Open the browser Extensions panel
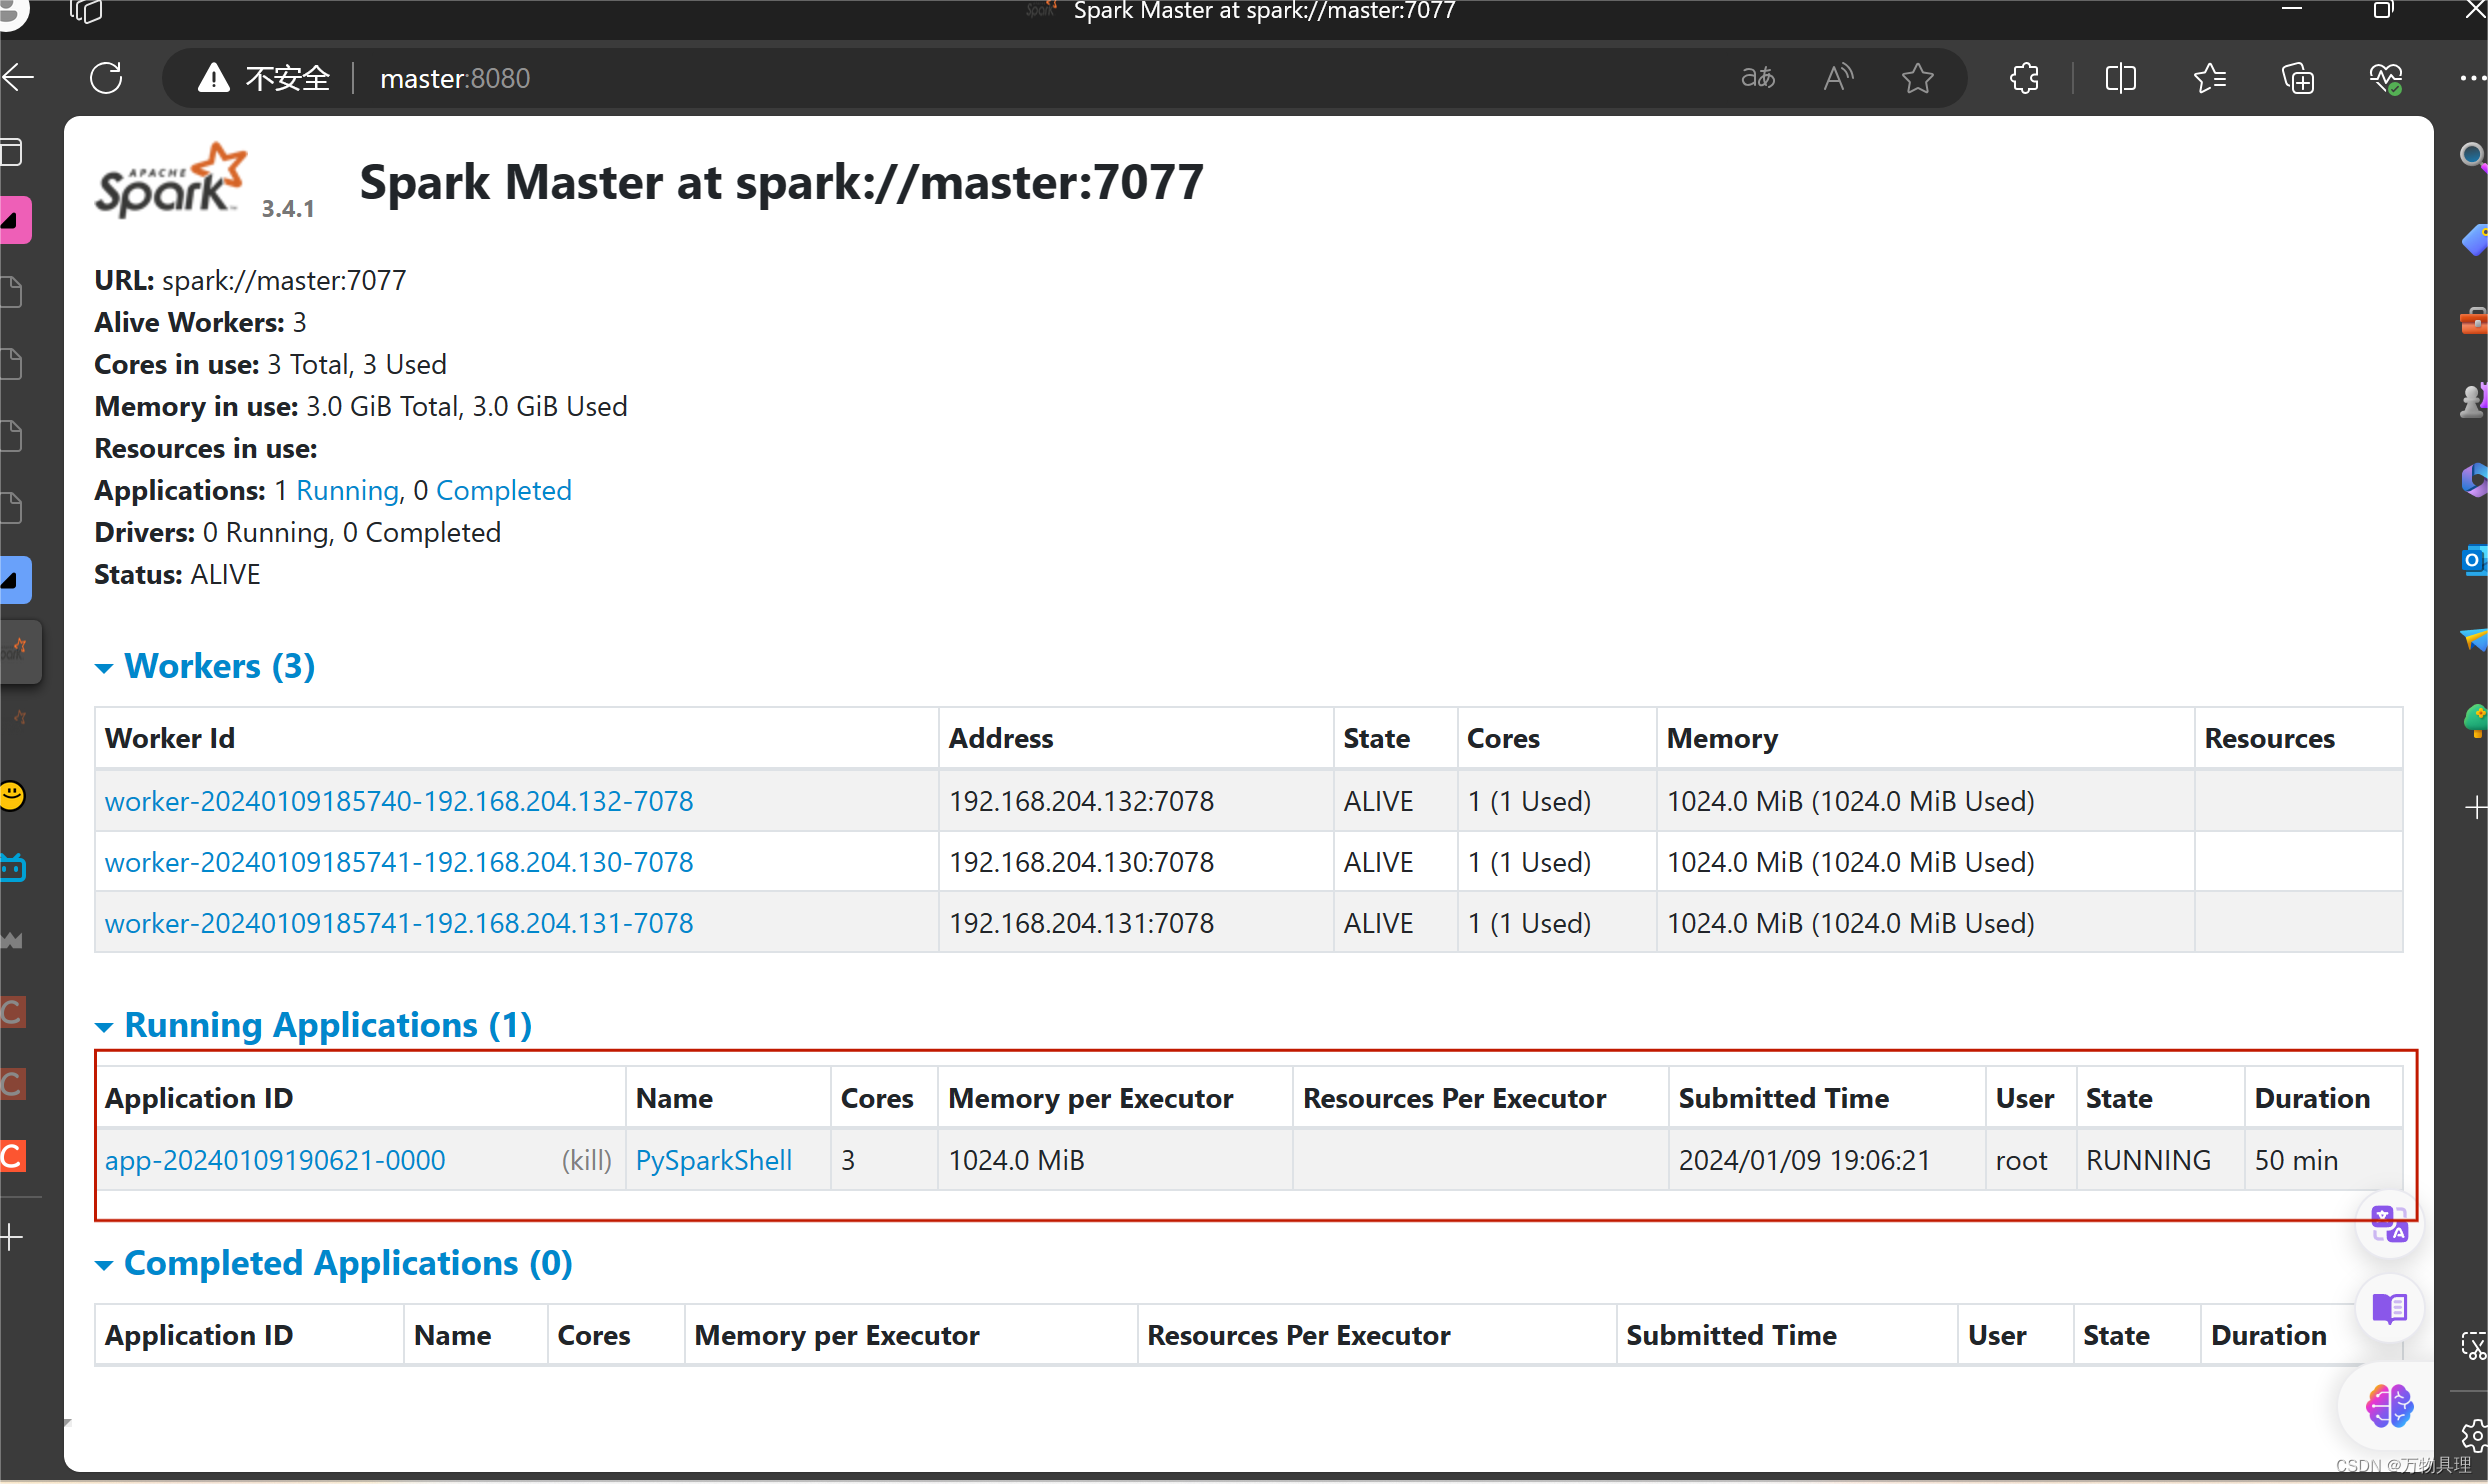The width and height of the screenshot is (2488, 1484). pos(2024,77)
